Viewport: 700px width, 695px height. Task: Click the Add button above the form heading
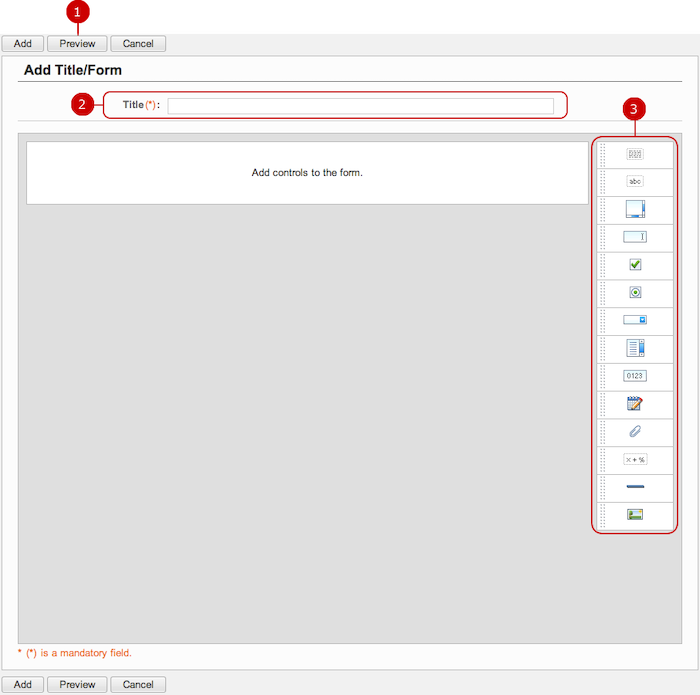[x=23, y=44]
